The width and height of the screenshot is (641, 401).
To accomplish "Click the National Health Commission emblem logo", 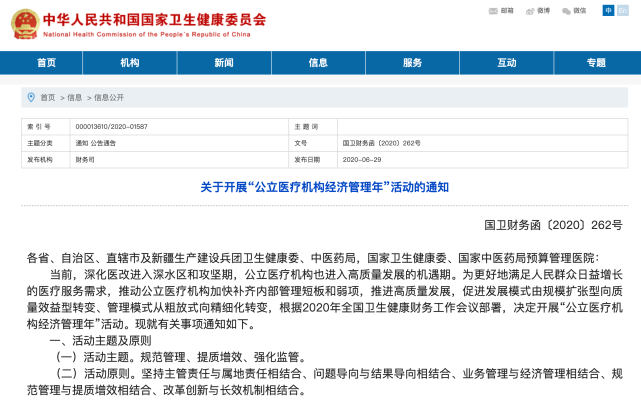I will (23, 22).
